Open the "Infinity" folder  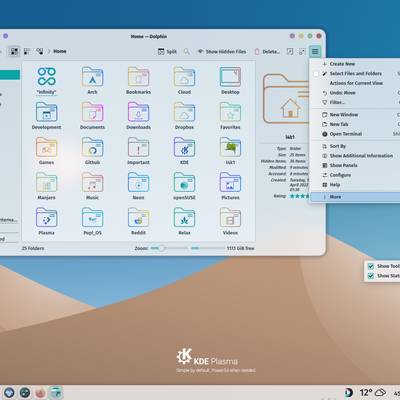coord(46,81)
